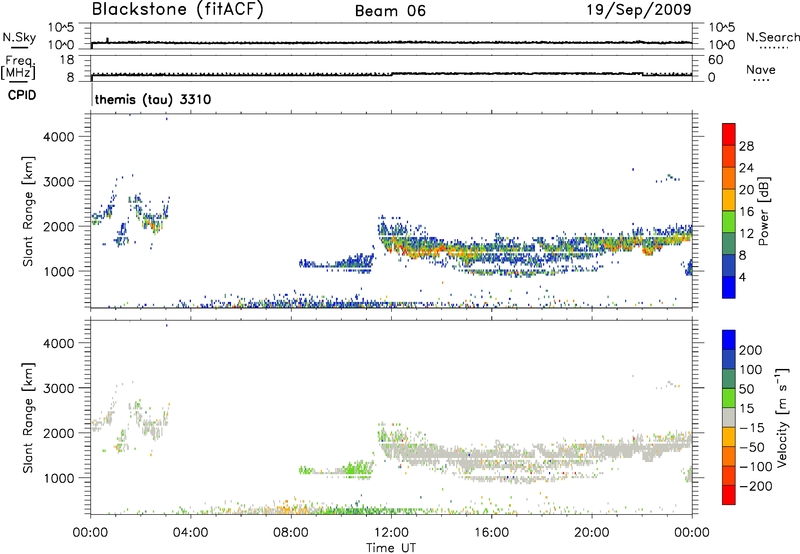Click 'Slant Range [km]' label of Velocity panel
This screenshot has height=554, width=800.
point(28,418)
